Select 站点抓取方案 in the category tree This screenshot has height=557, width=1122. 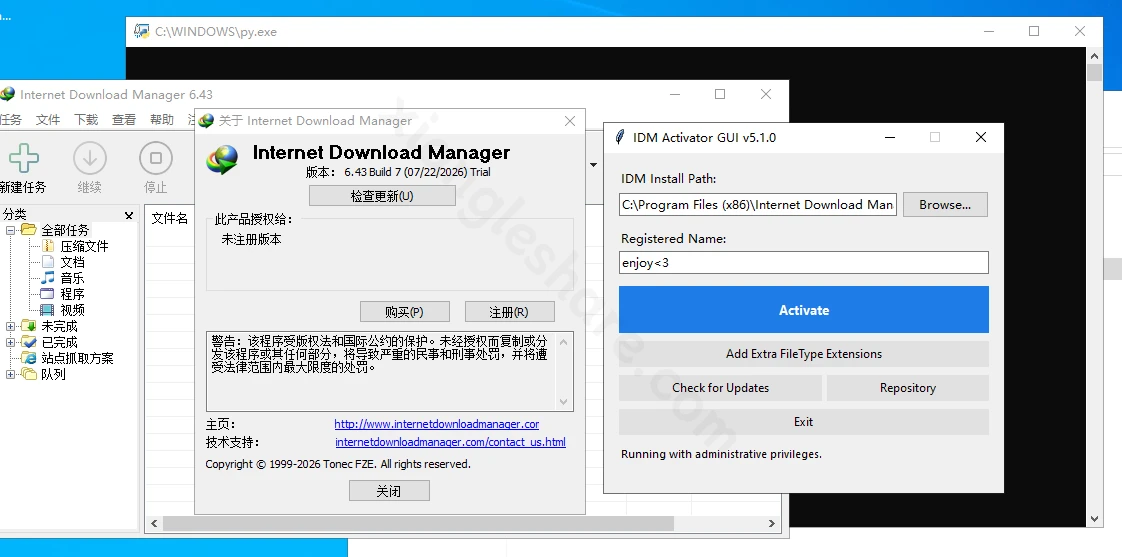click(77, 358)
